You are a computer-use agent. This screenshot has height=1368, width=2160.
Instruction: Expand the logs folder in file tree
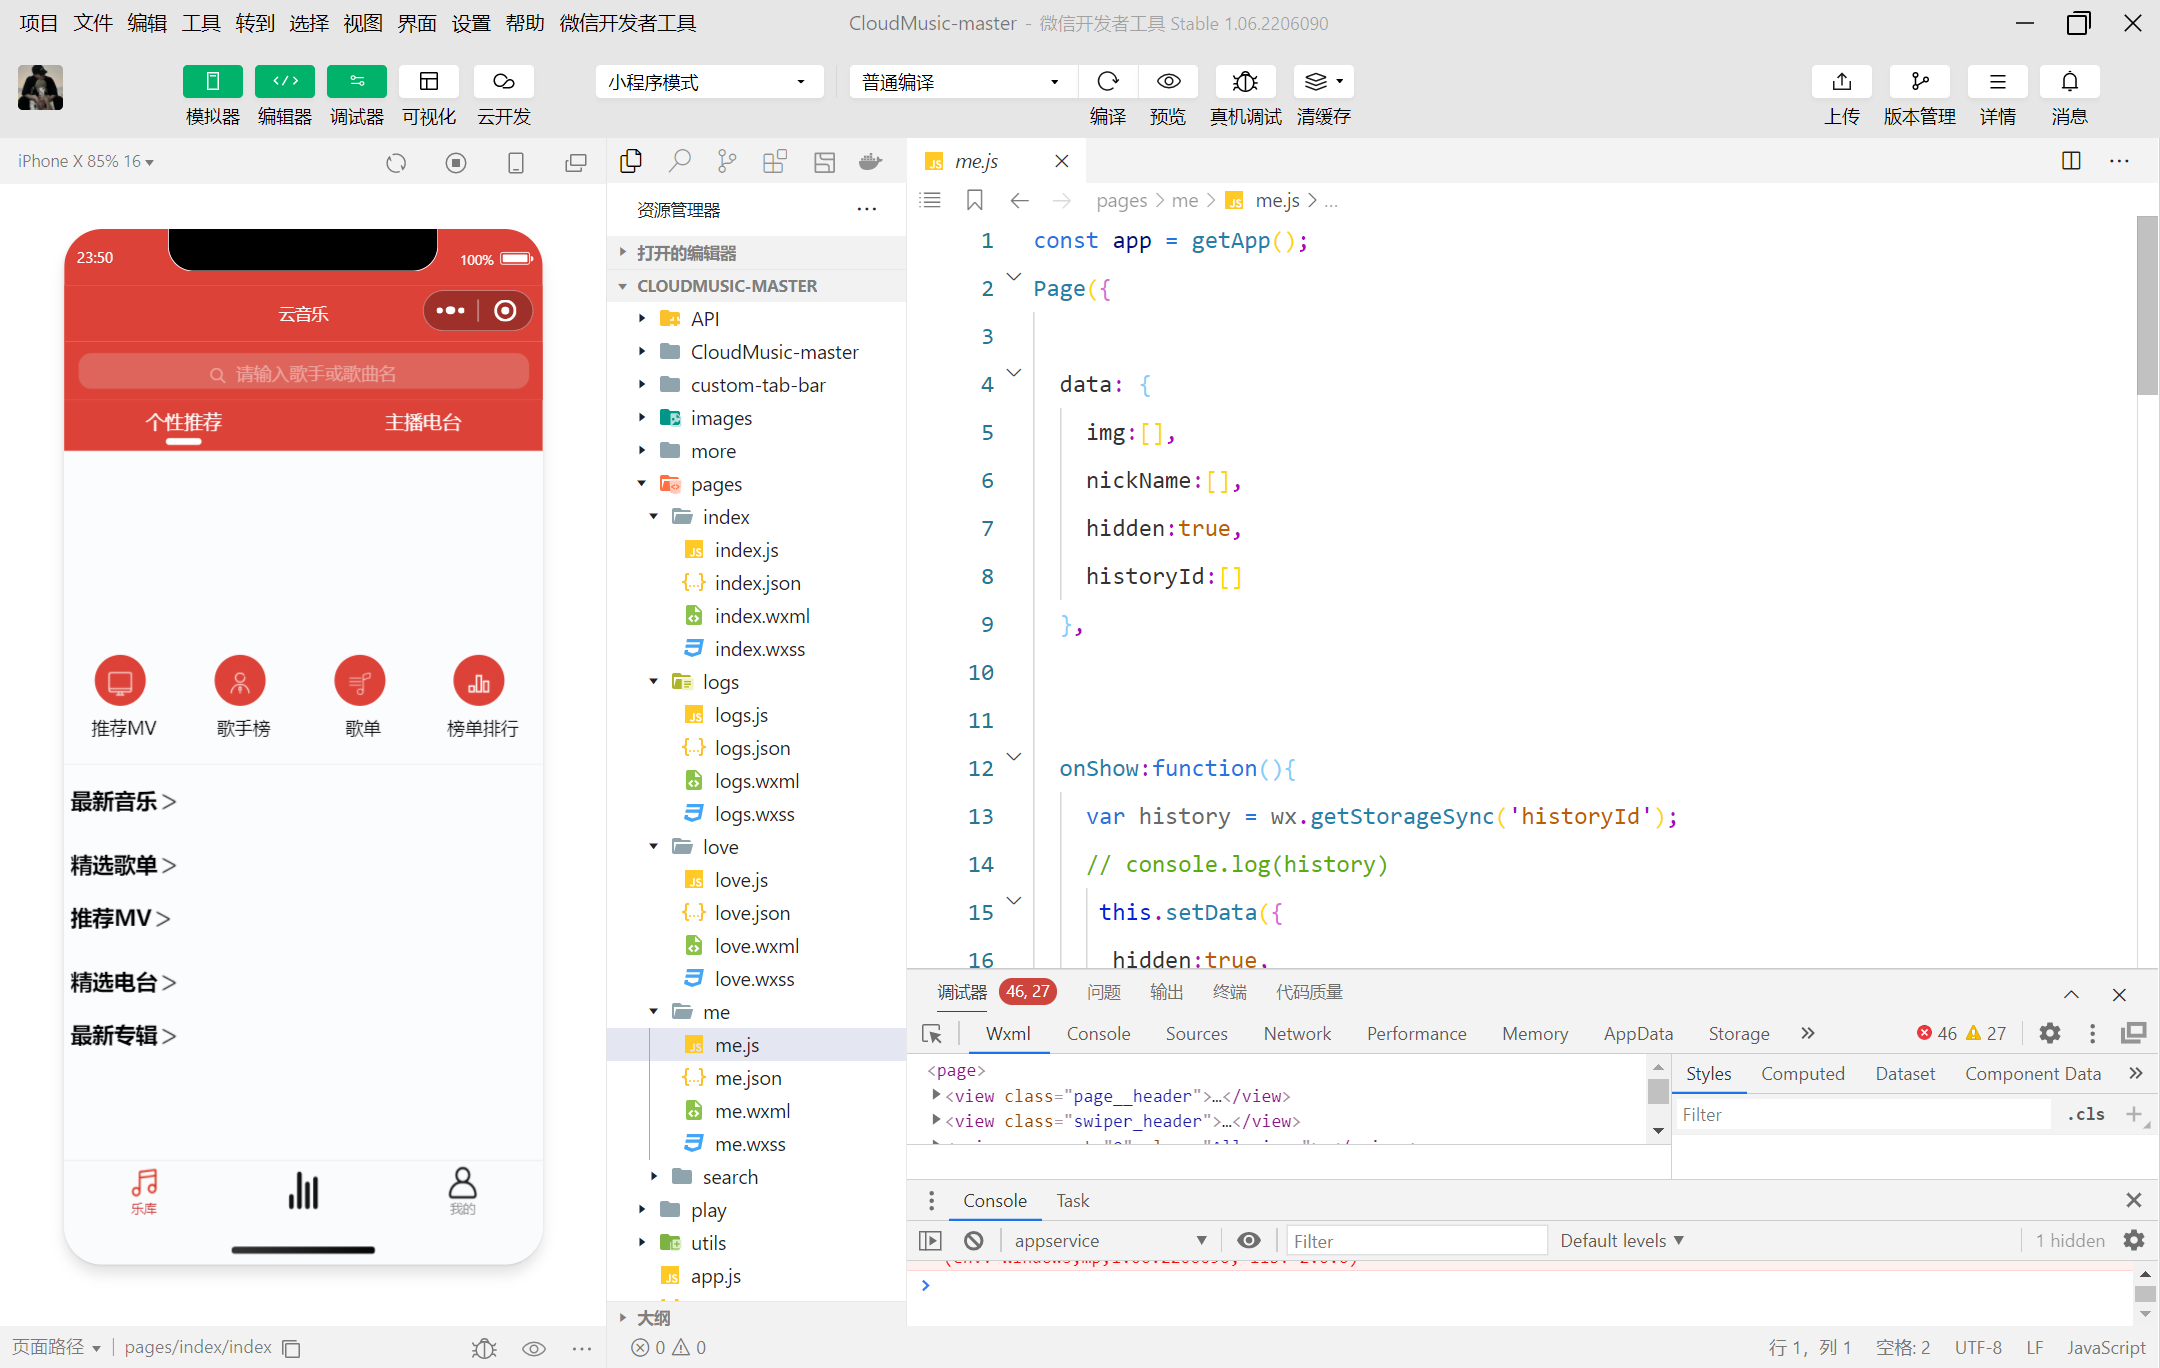pyautogui.click(x=655, y=682)
